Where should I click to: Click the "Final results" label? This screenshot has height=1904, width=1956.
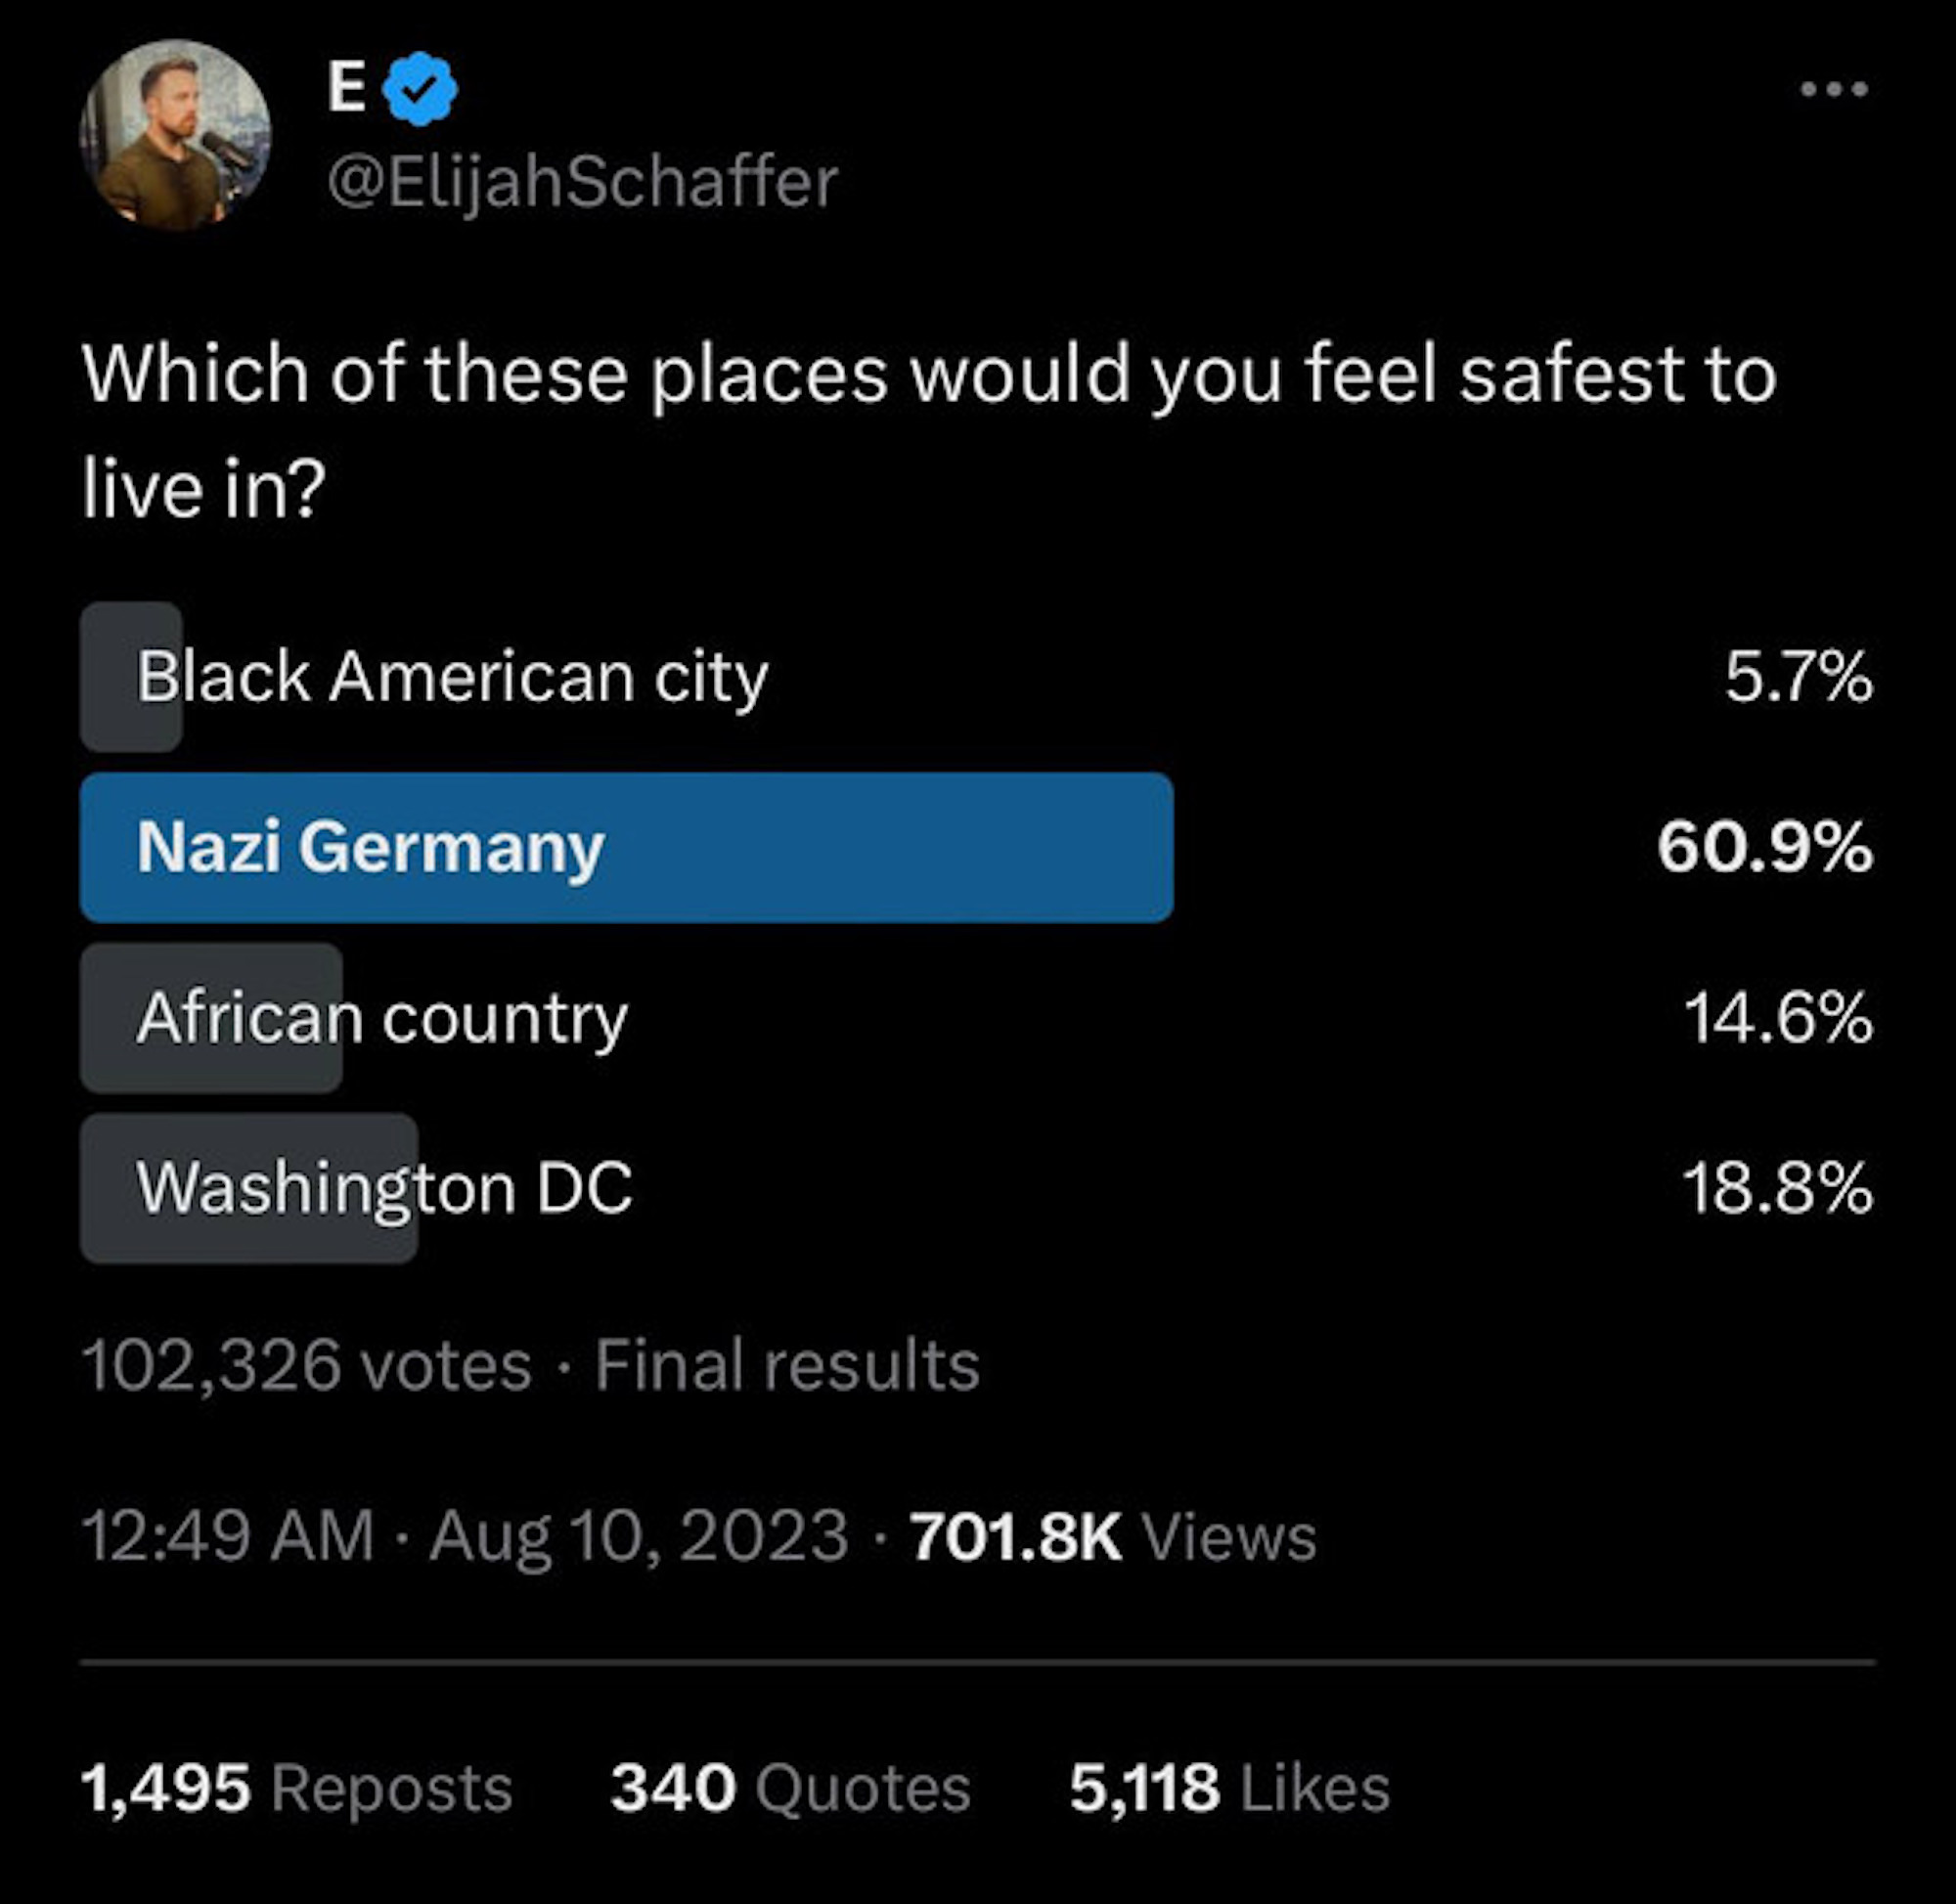[787, 1365]
